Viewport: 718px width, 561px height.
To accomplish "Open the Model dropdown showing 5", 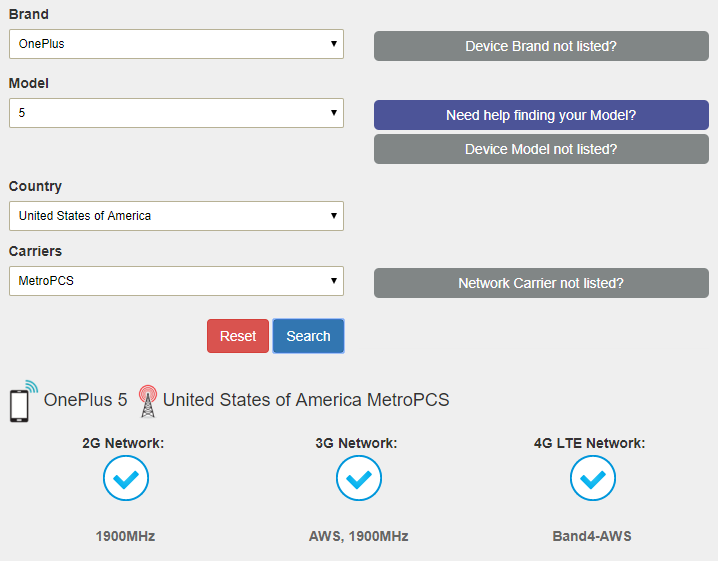I will (x=176, y=113).
